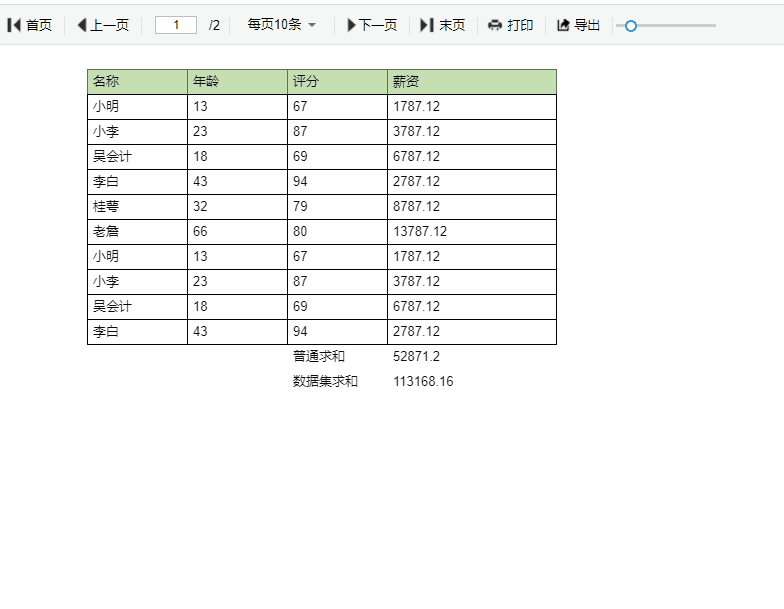
Task: Click the dataset sum 113168.16
Action: point(423,382)
